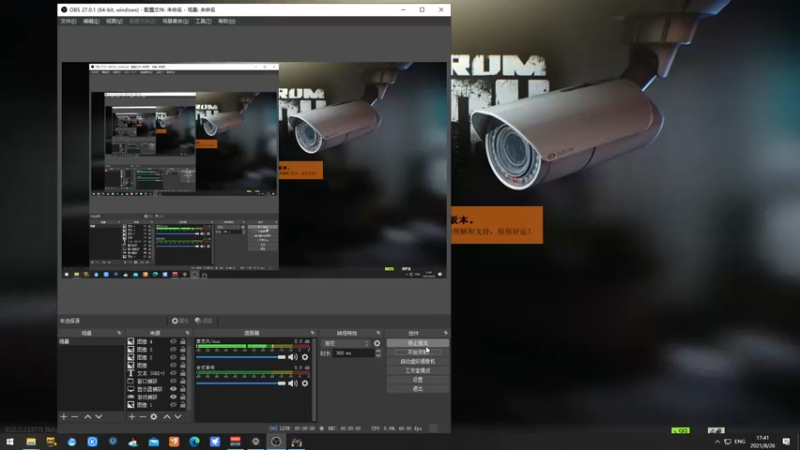Image resolution: width=800 pixels, height=450 pixels.
Task: Open the scene transition type dropdown
Action: pos(345,343)
